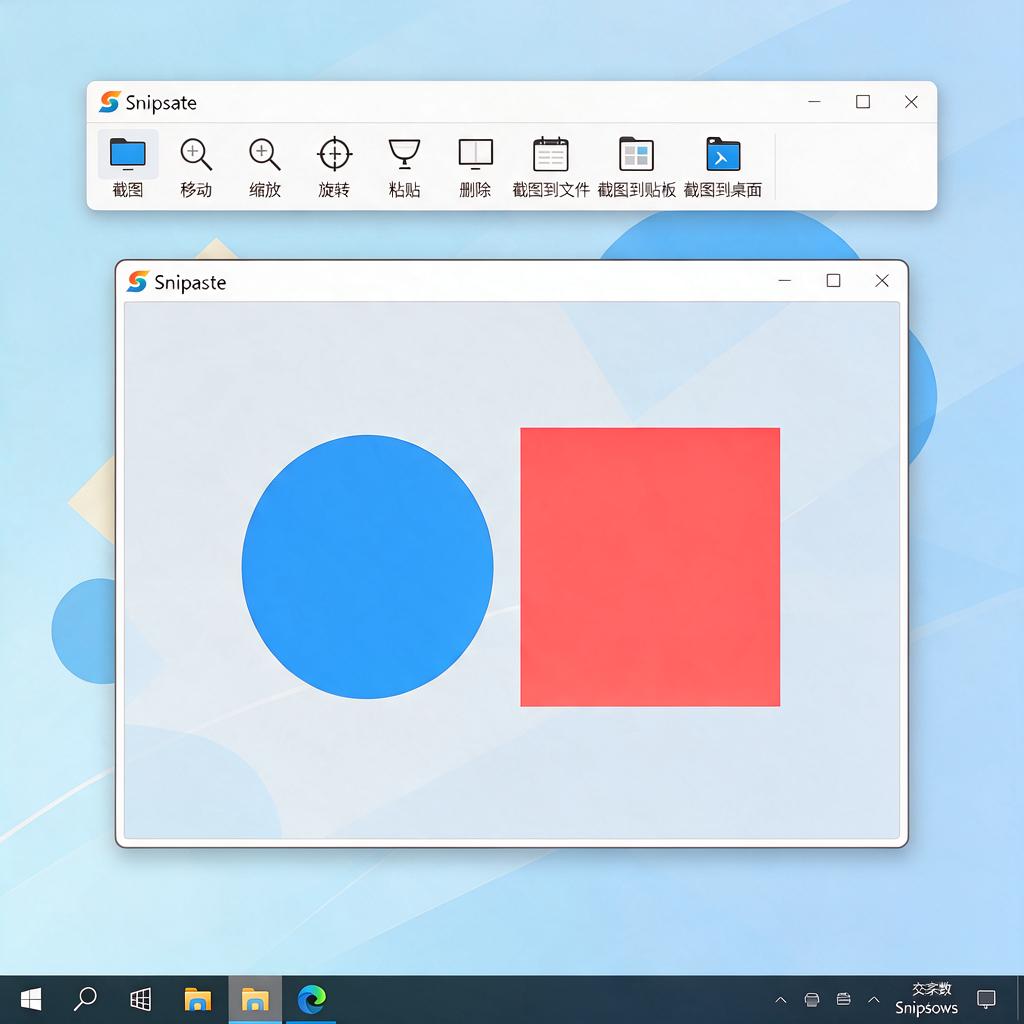Image resolution: width=1024 pixels, height=1024 pixels.
Task: Minimize the Snipsate toolbar window
Action: click(814, 102)
